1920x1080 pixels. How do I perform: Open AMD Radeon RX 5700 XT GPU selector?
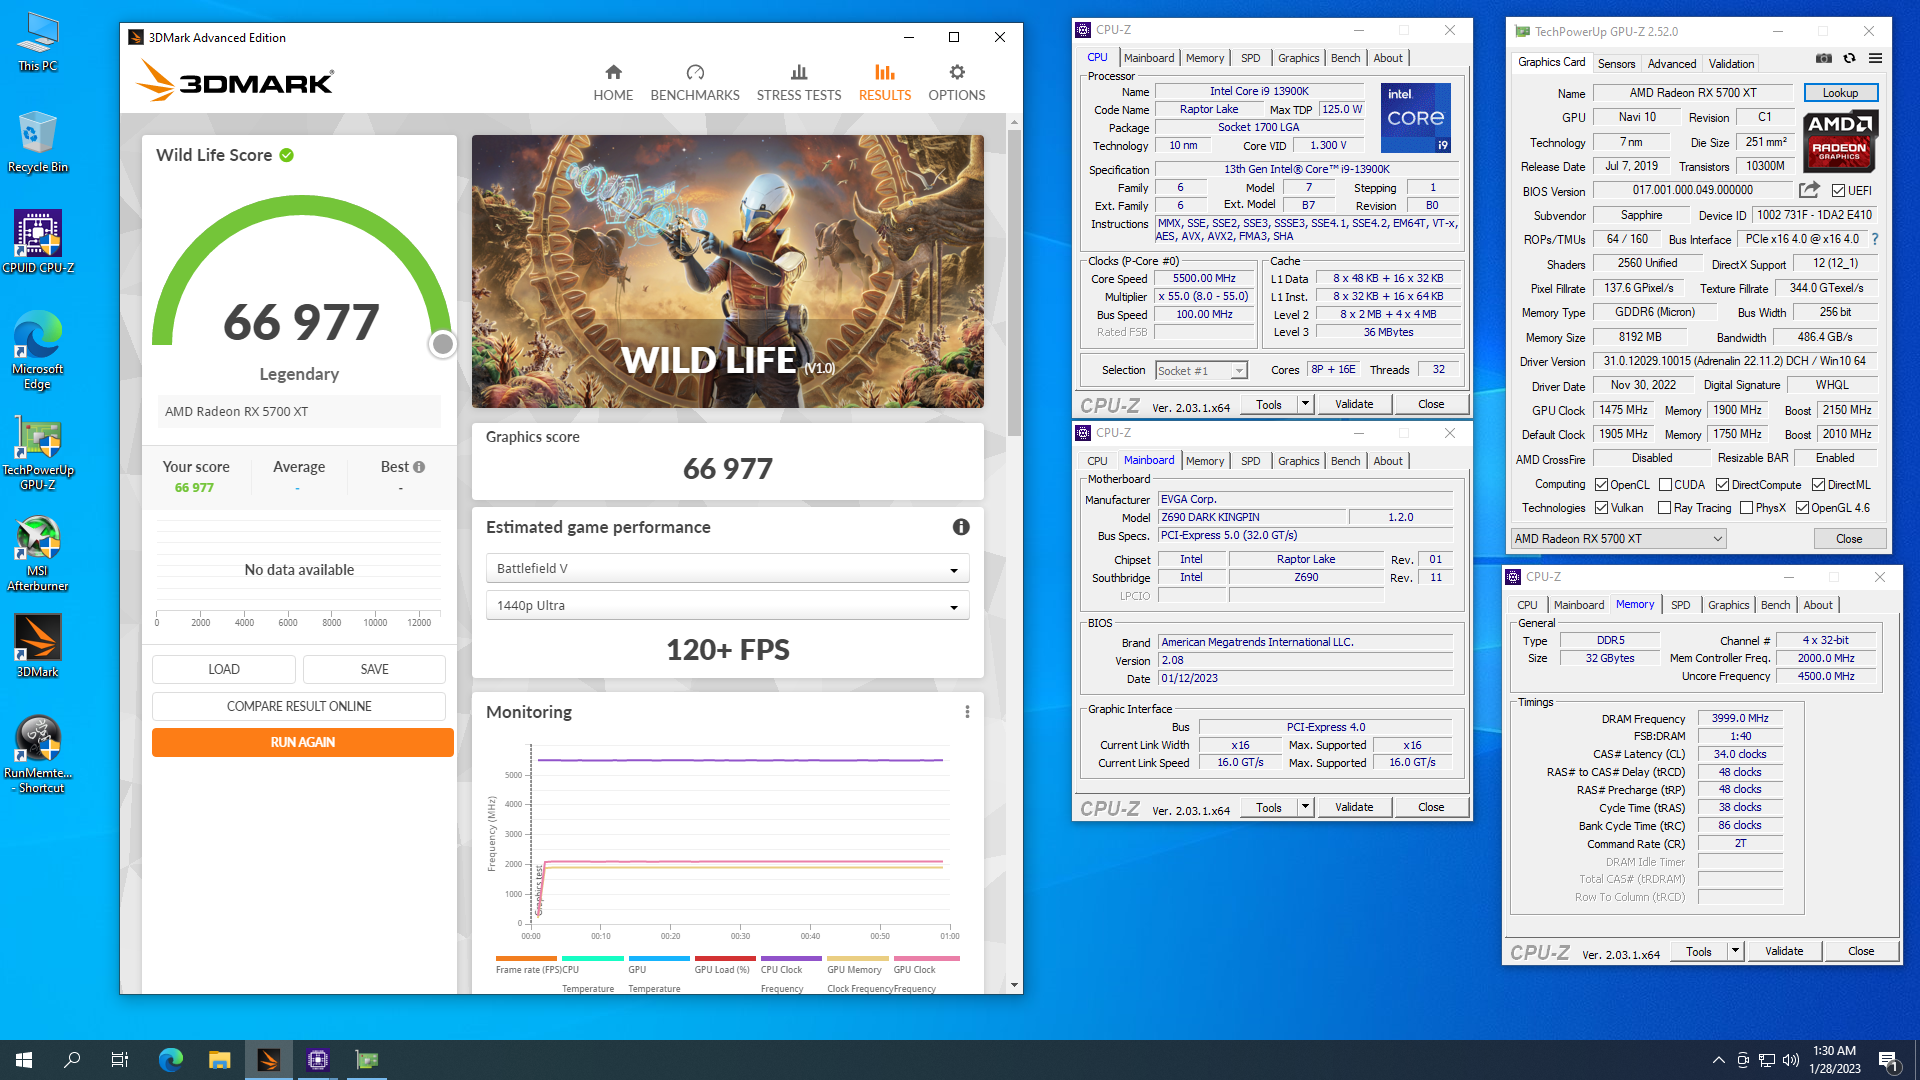(x=1618, y=538)
